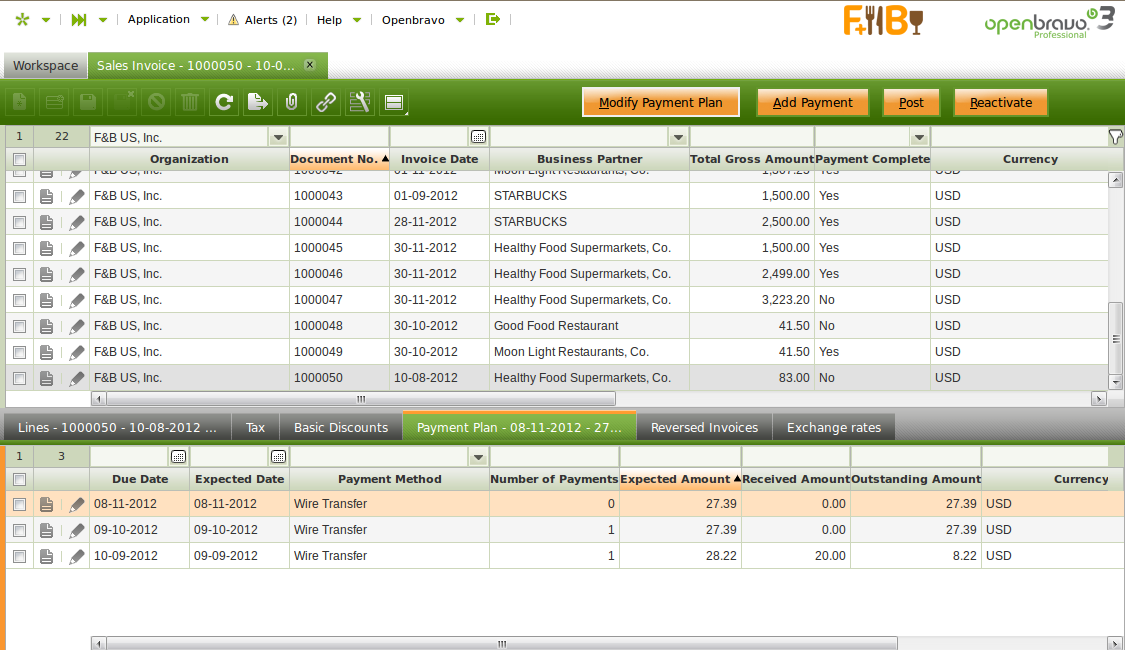Open the Payment Method filter dropdown
Viewport: 1125px width, 650px height.
(x=478, y=457)
